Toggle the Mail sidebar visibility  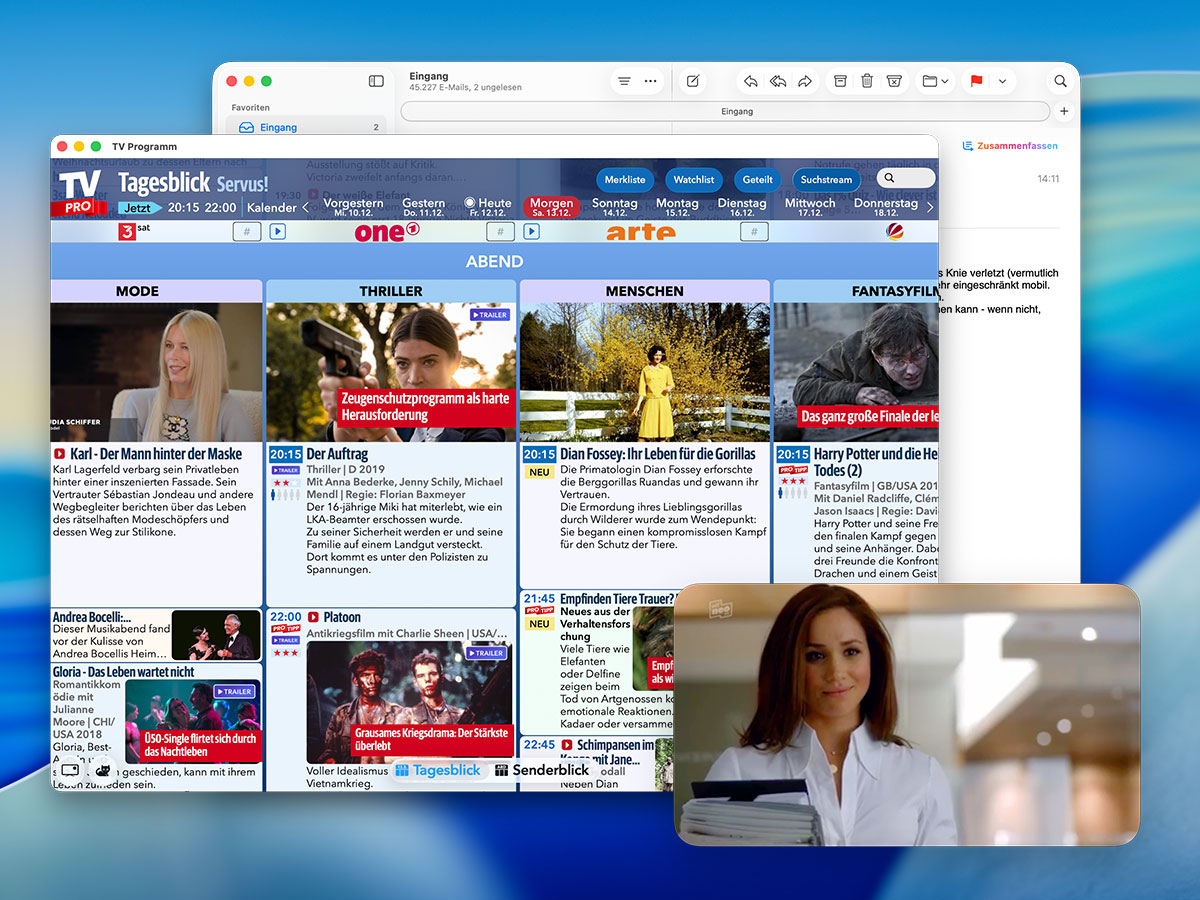376,81
